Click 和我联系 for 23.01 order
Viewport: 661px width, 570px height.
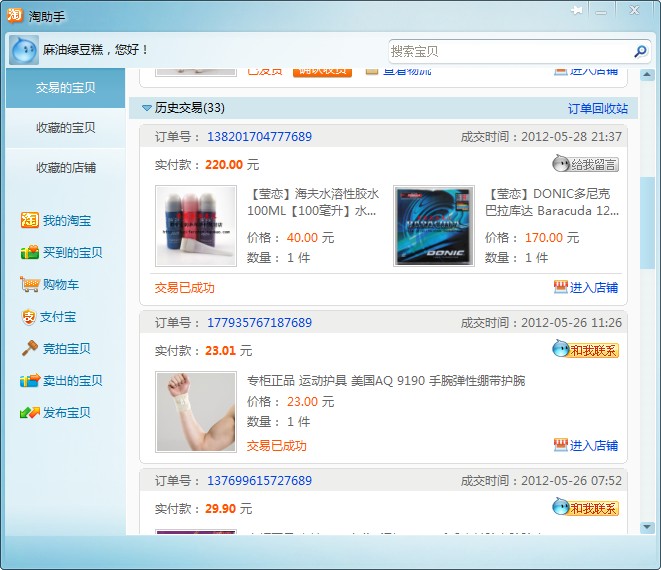point(586,350)
